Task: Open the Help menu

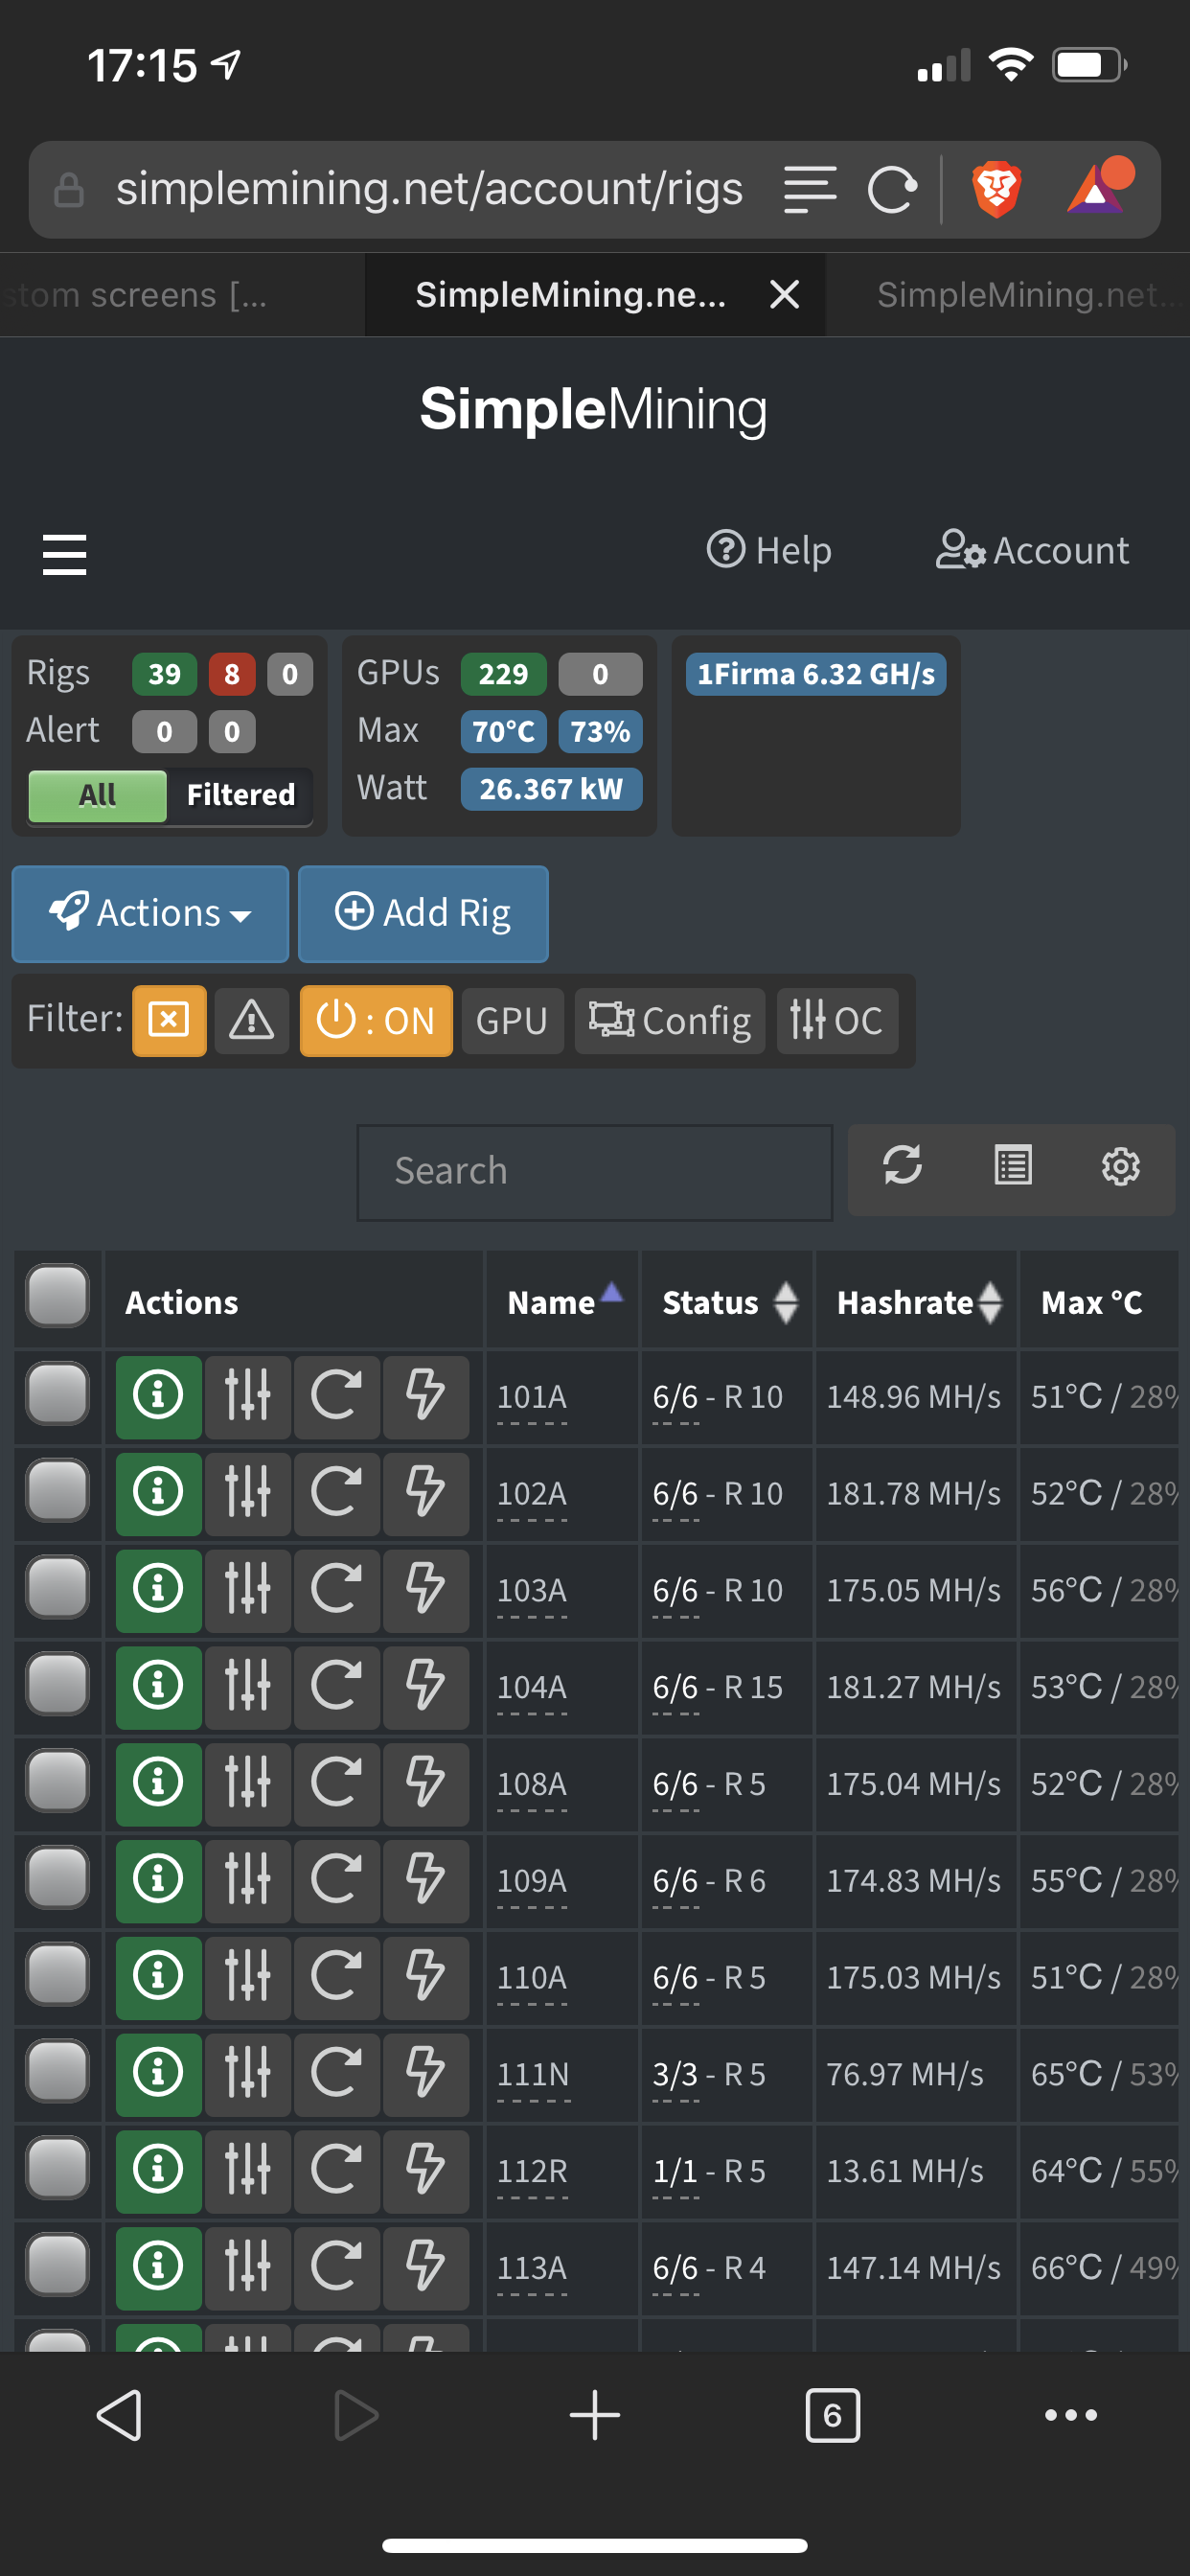Action: (x=769, y=550)
